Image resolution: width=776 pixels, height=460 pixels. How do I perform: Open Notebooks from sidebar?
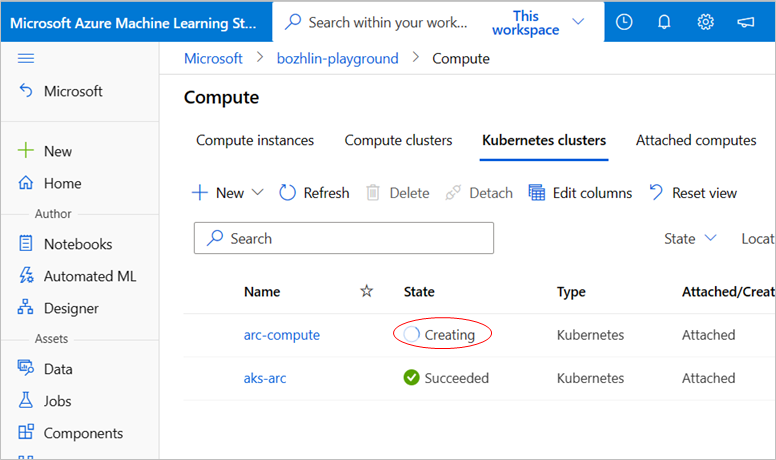pyautogui.click(x=77, y=244)
